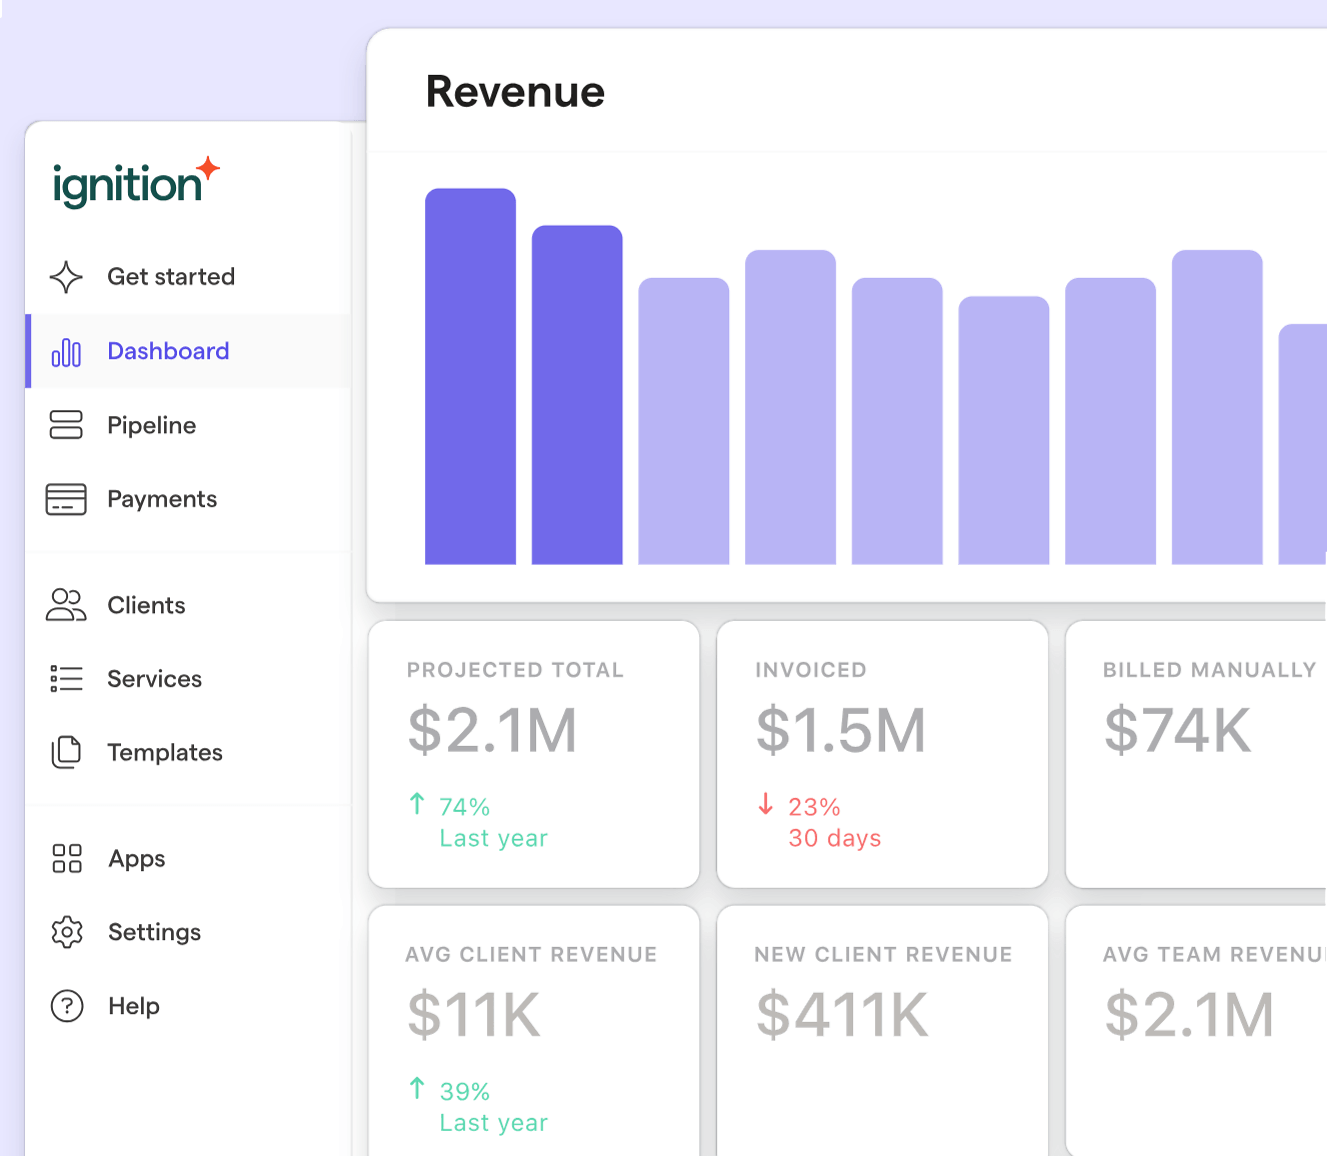
Task: Click the second dark purple revenue bar
Action: 577,395
